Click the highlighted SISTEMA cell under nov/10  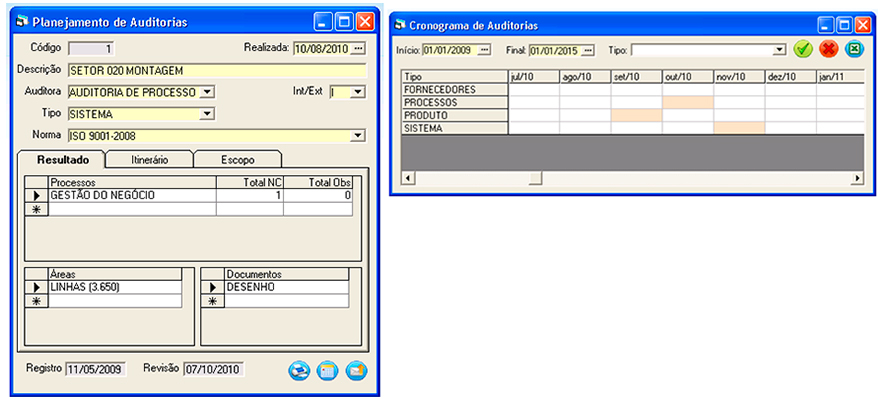tap(739, 128)
